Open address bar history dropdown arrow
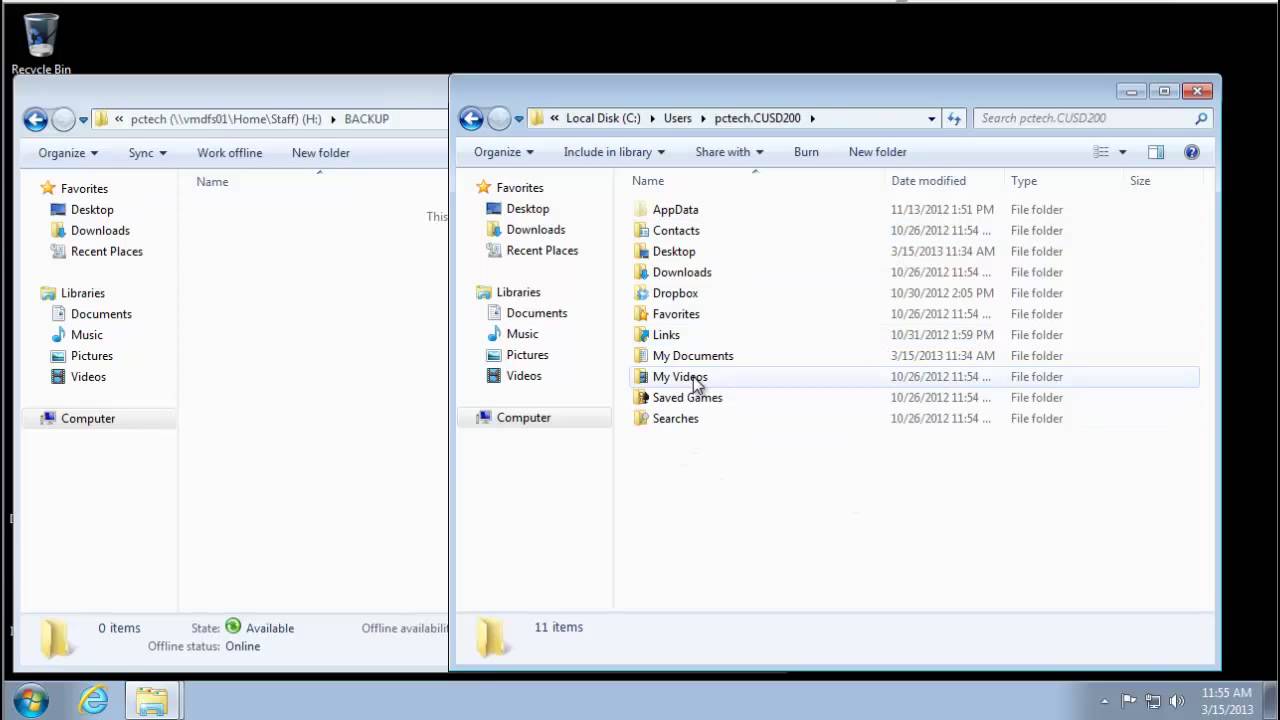Screen dimensions: 1280x720 [x=931, y=118]
